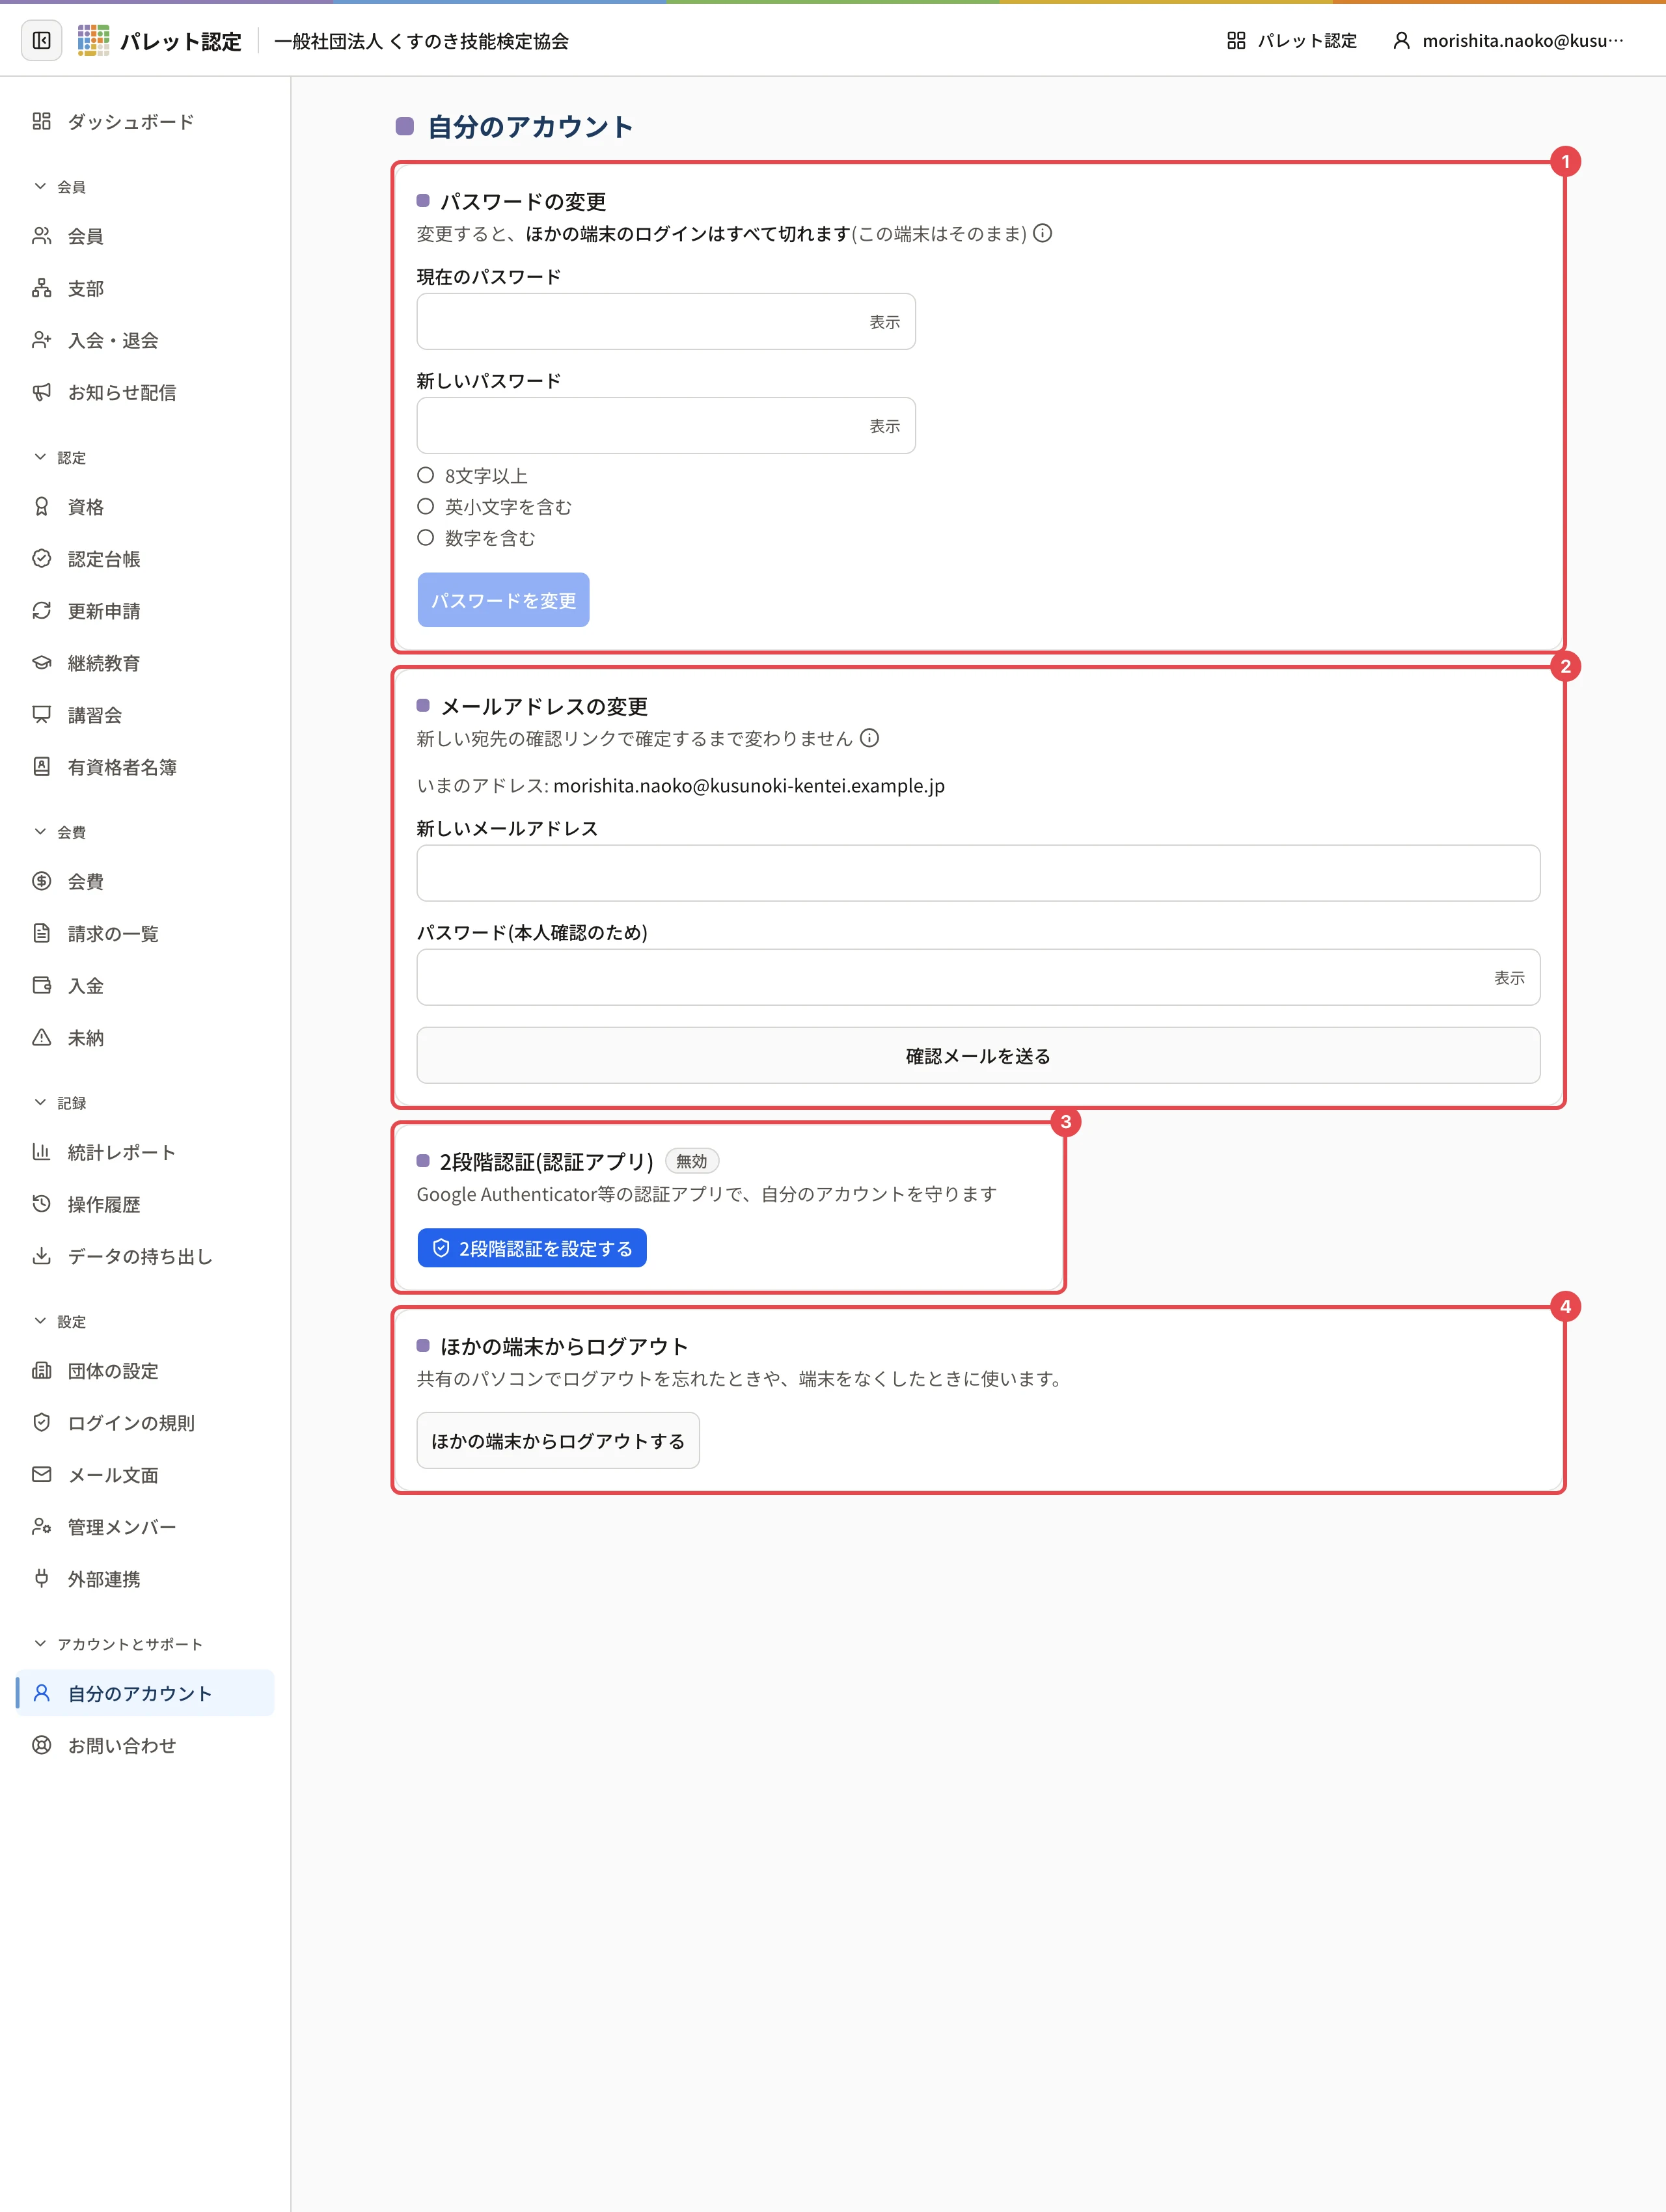Click 確認メールを送る button
This screenshot has height=2212, width=1666.
[x=978, y=1056]
